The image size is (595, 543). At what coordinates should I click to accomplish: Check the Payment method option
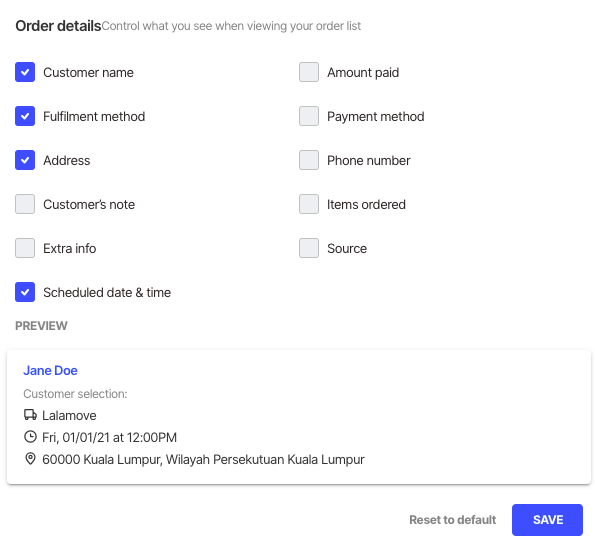pyautogui.click(x=309, y=116)
